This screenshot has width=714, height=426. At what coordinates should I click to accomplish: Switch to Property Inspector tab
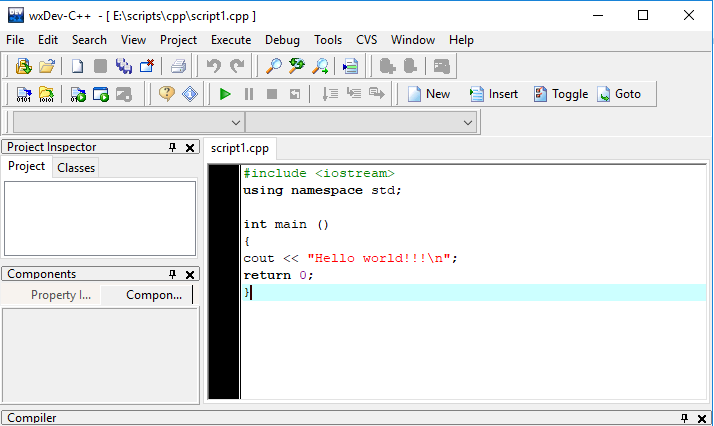pos(61,295)
